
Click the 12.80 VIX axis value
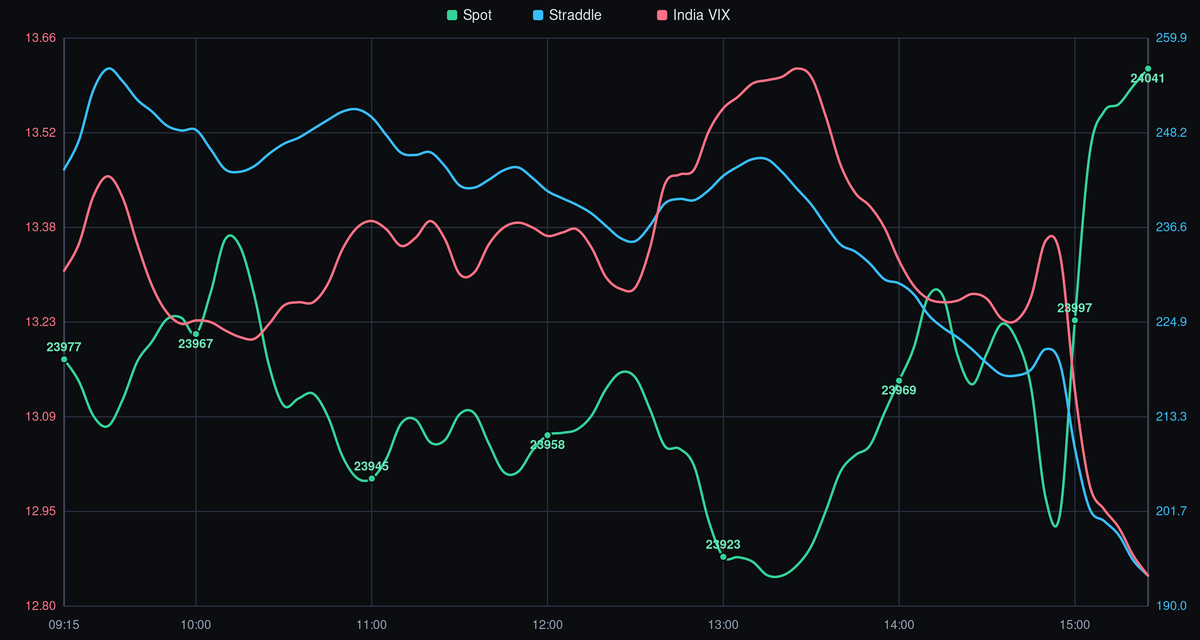click(x=40, y=606)
